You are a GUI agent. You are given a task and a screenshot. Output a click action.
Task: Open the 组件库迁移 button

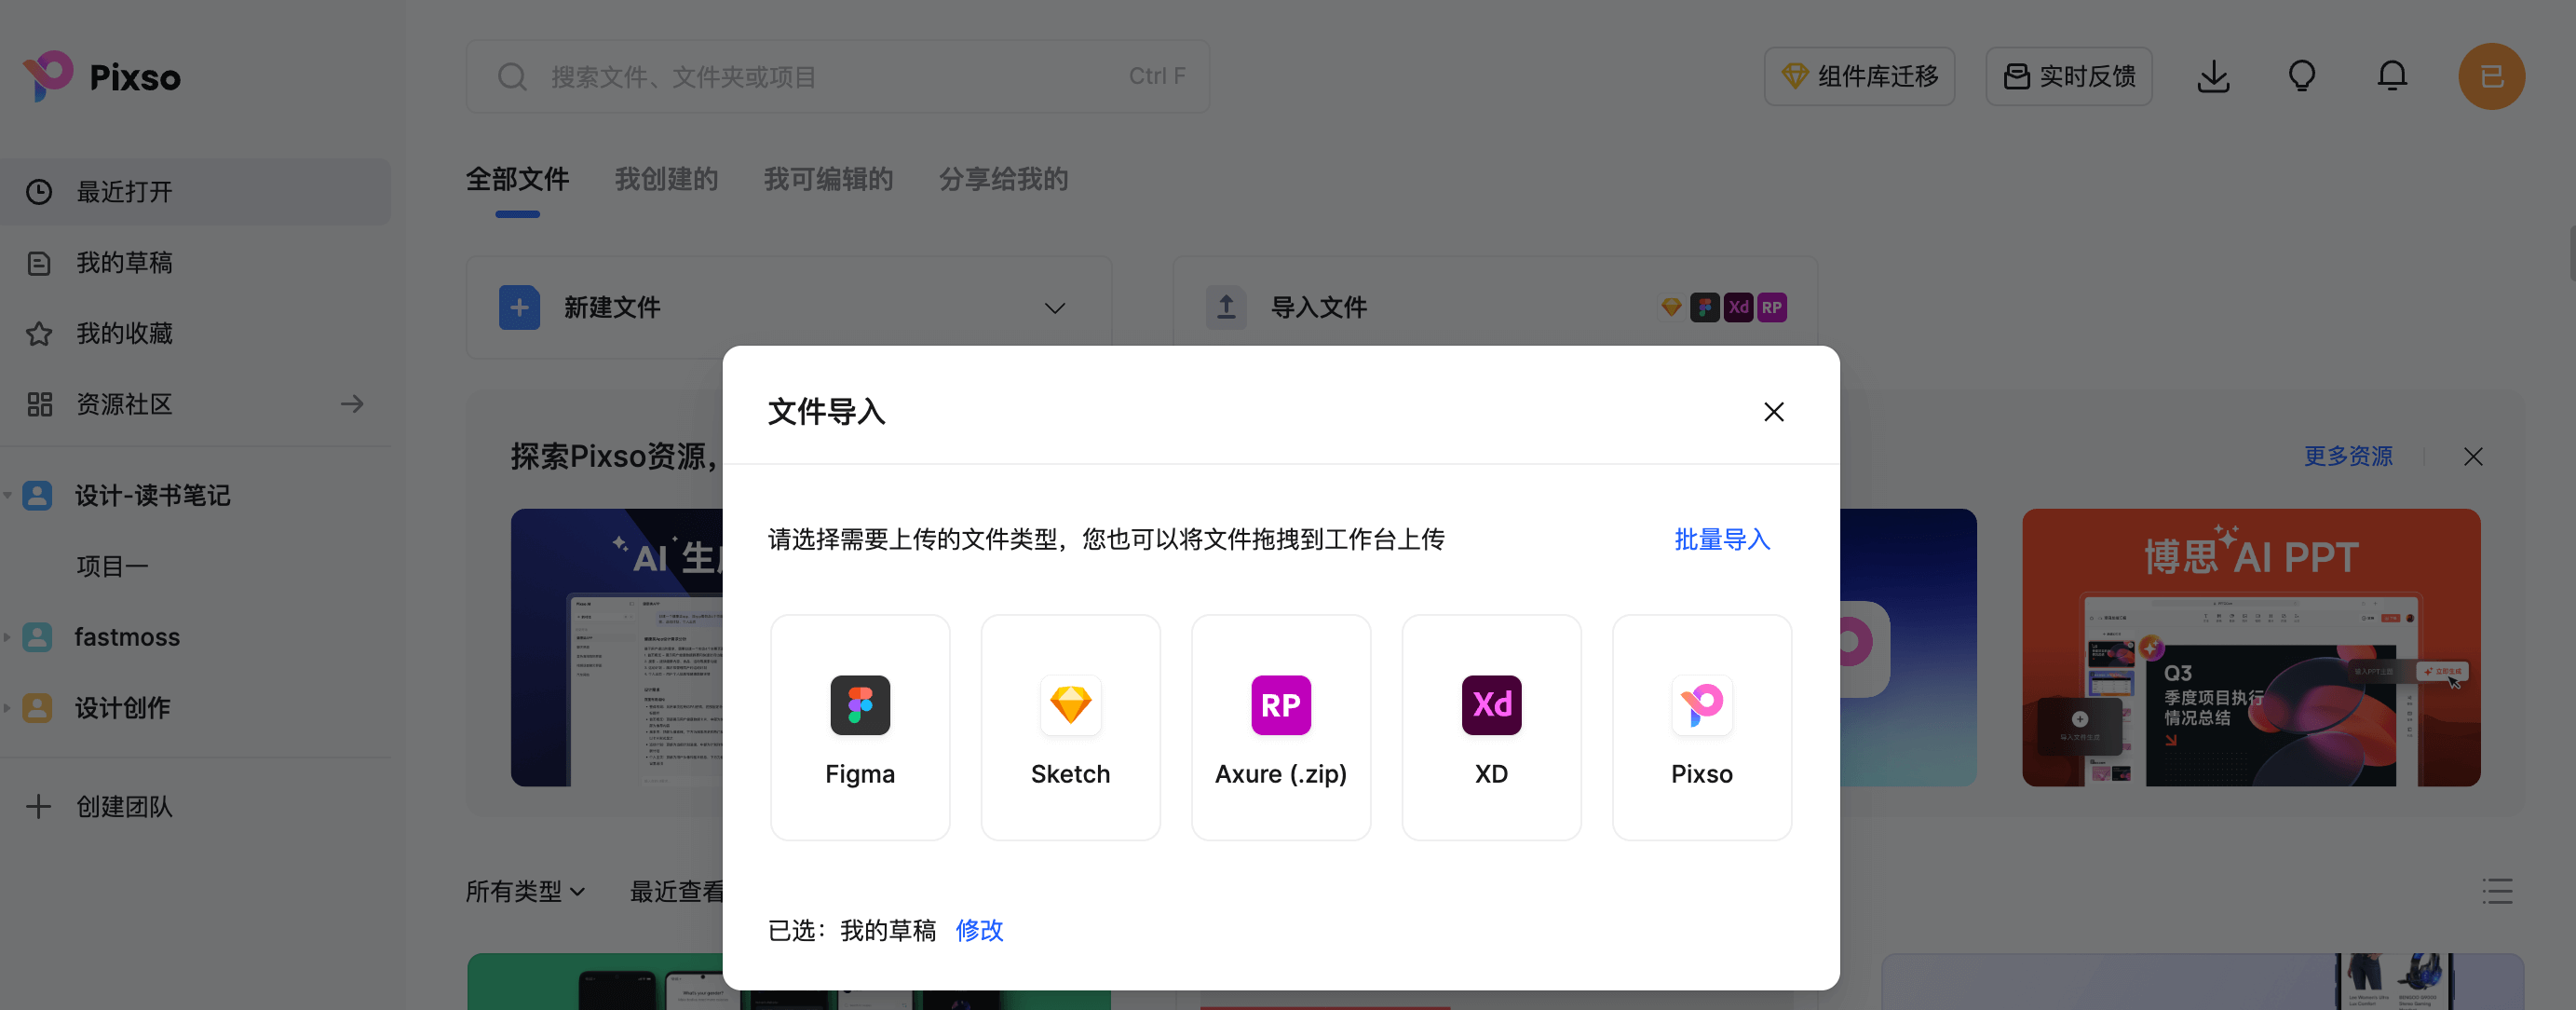pos(1859,76)
